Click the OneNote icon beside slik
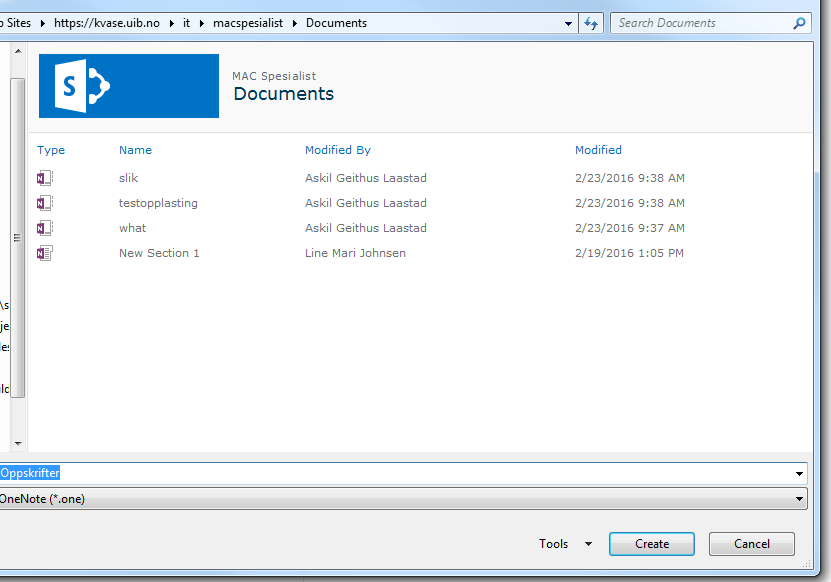Viewport: 831px width, 582px height. (44, 178)
